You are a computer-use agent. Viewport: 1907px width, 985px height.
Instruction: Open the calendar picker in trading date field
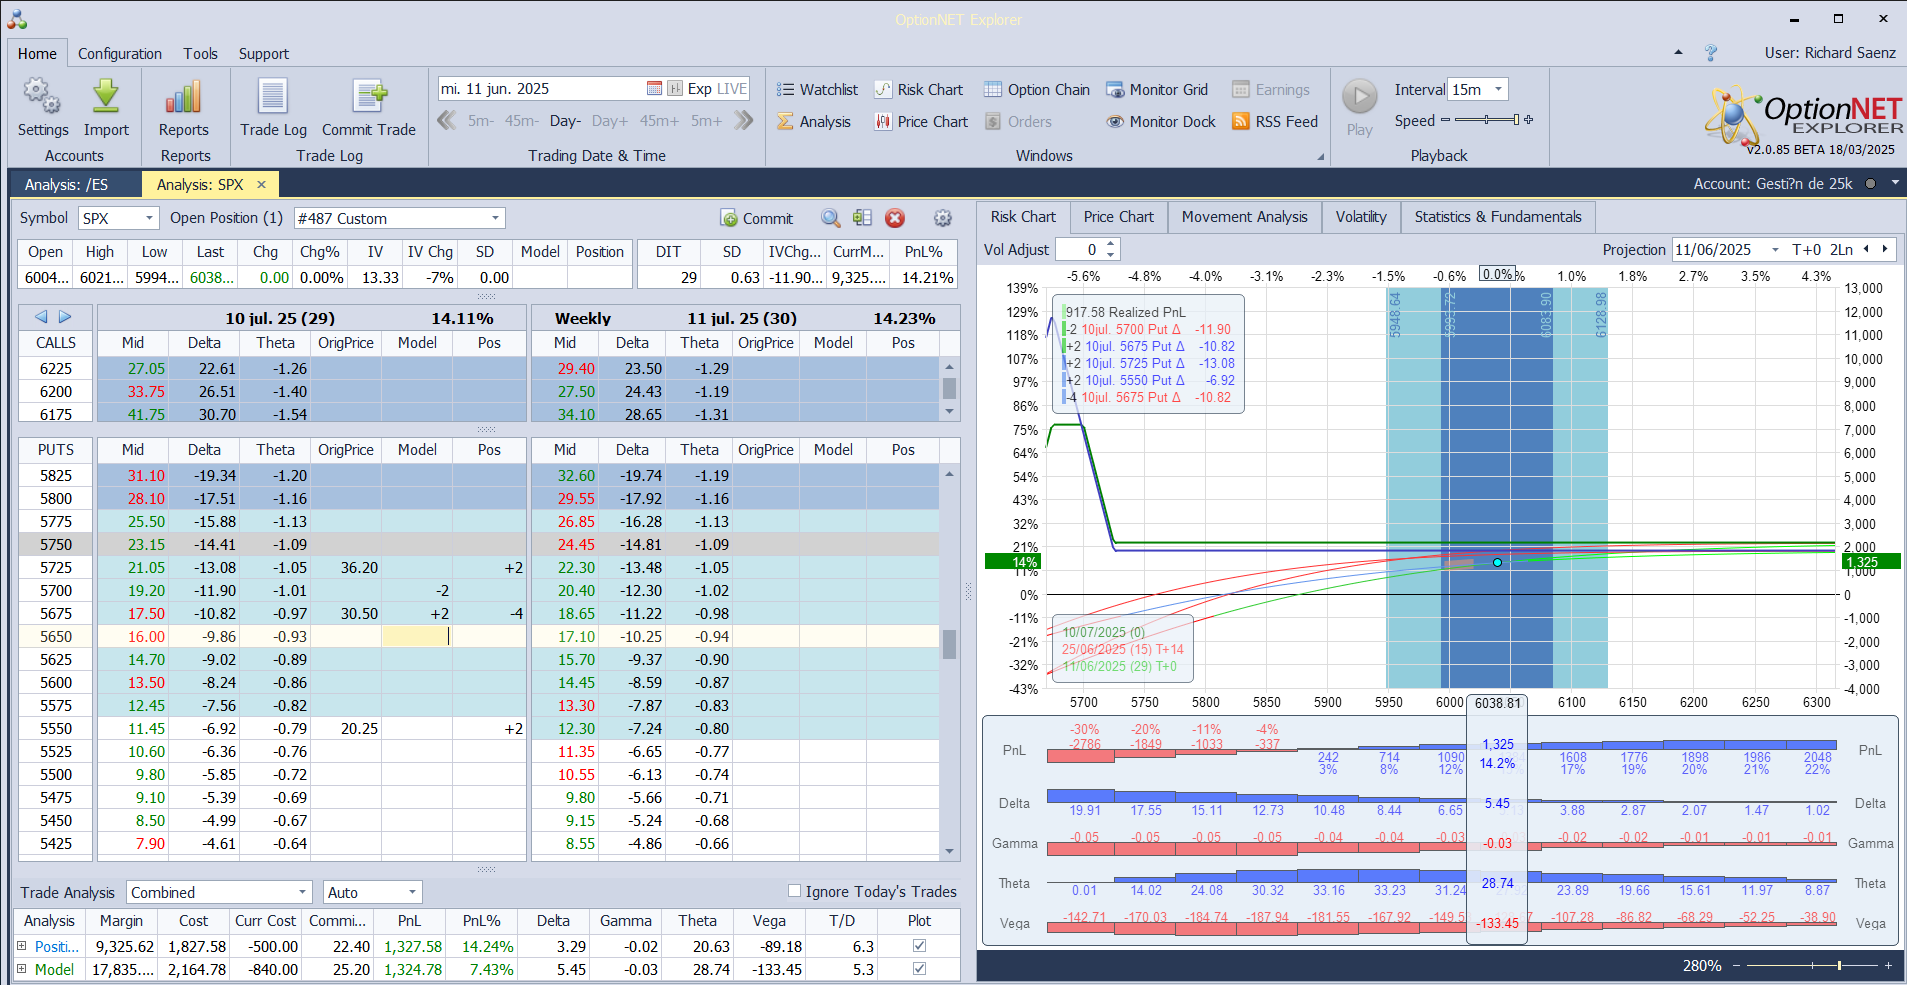[x=654, y=89]
